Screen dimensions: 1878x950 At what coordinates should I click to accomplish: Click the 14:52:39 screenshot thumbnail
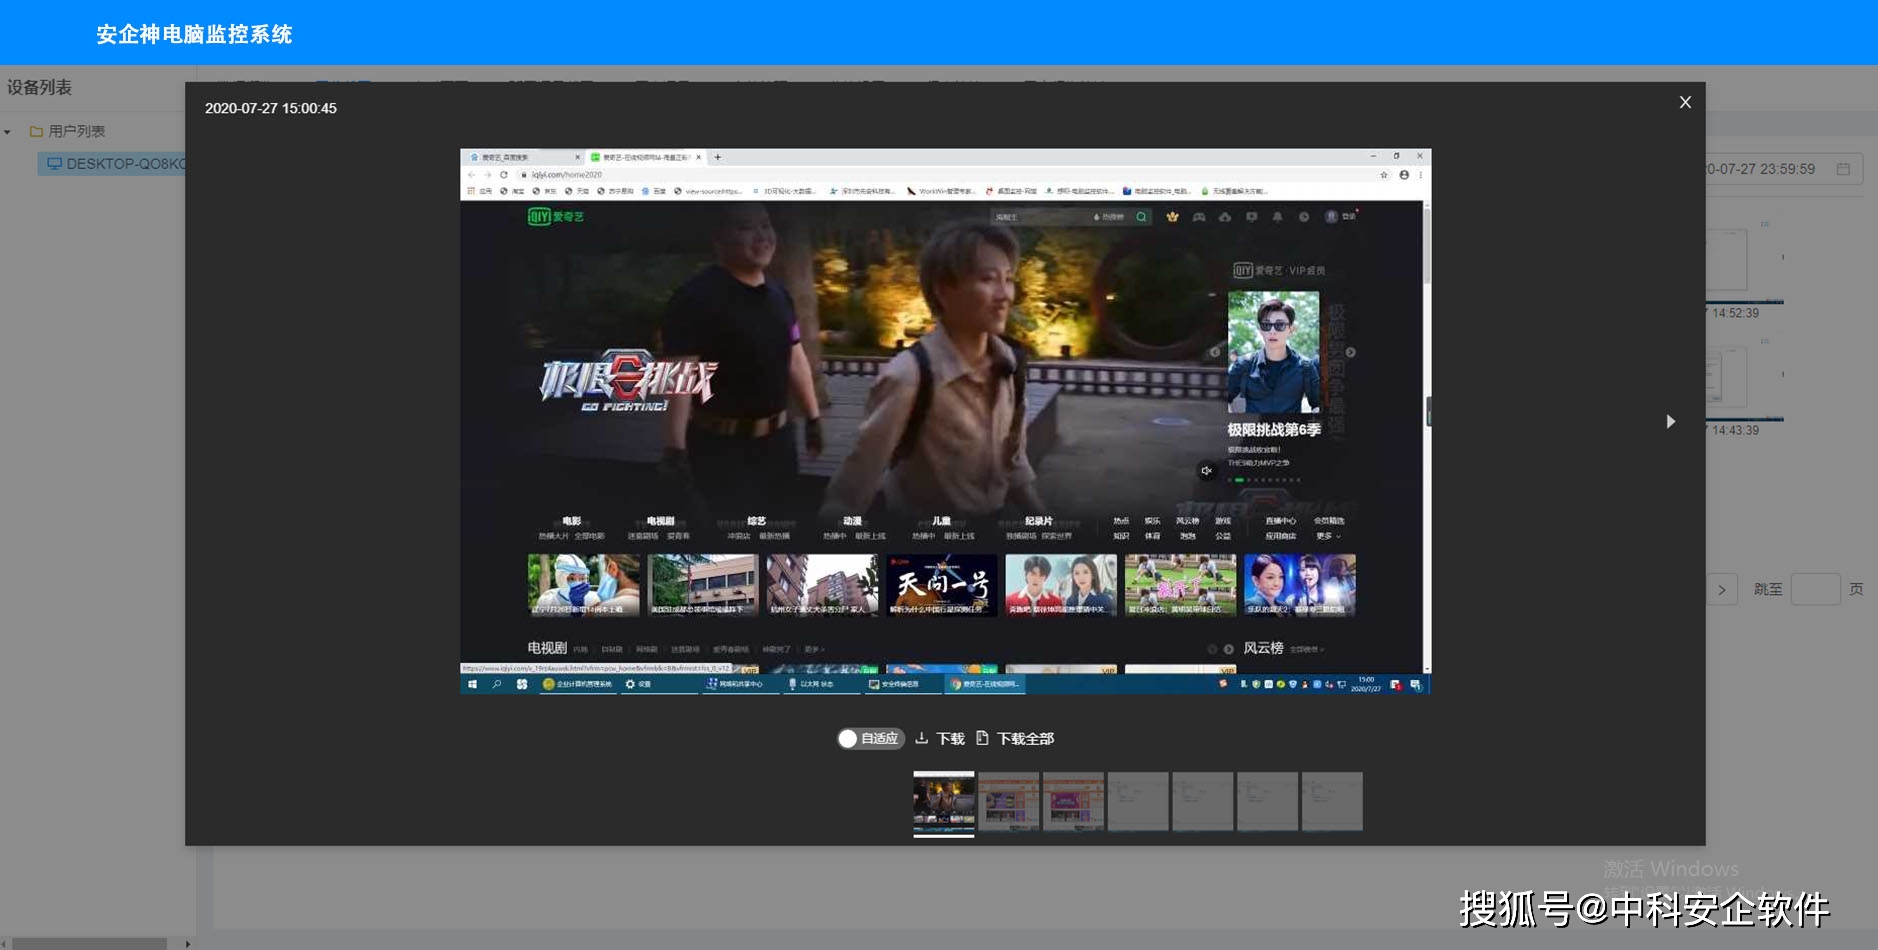1745,262
